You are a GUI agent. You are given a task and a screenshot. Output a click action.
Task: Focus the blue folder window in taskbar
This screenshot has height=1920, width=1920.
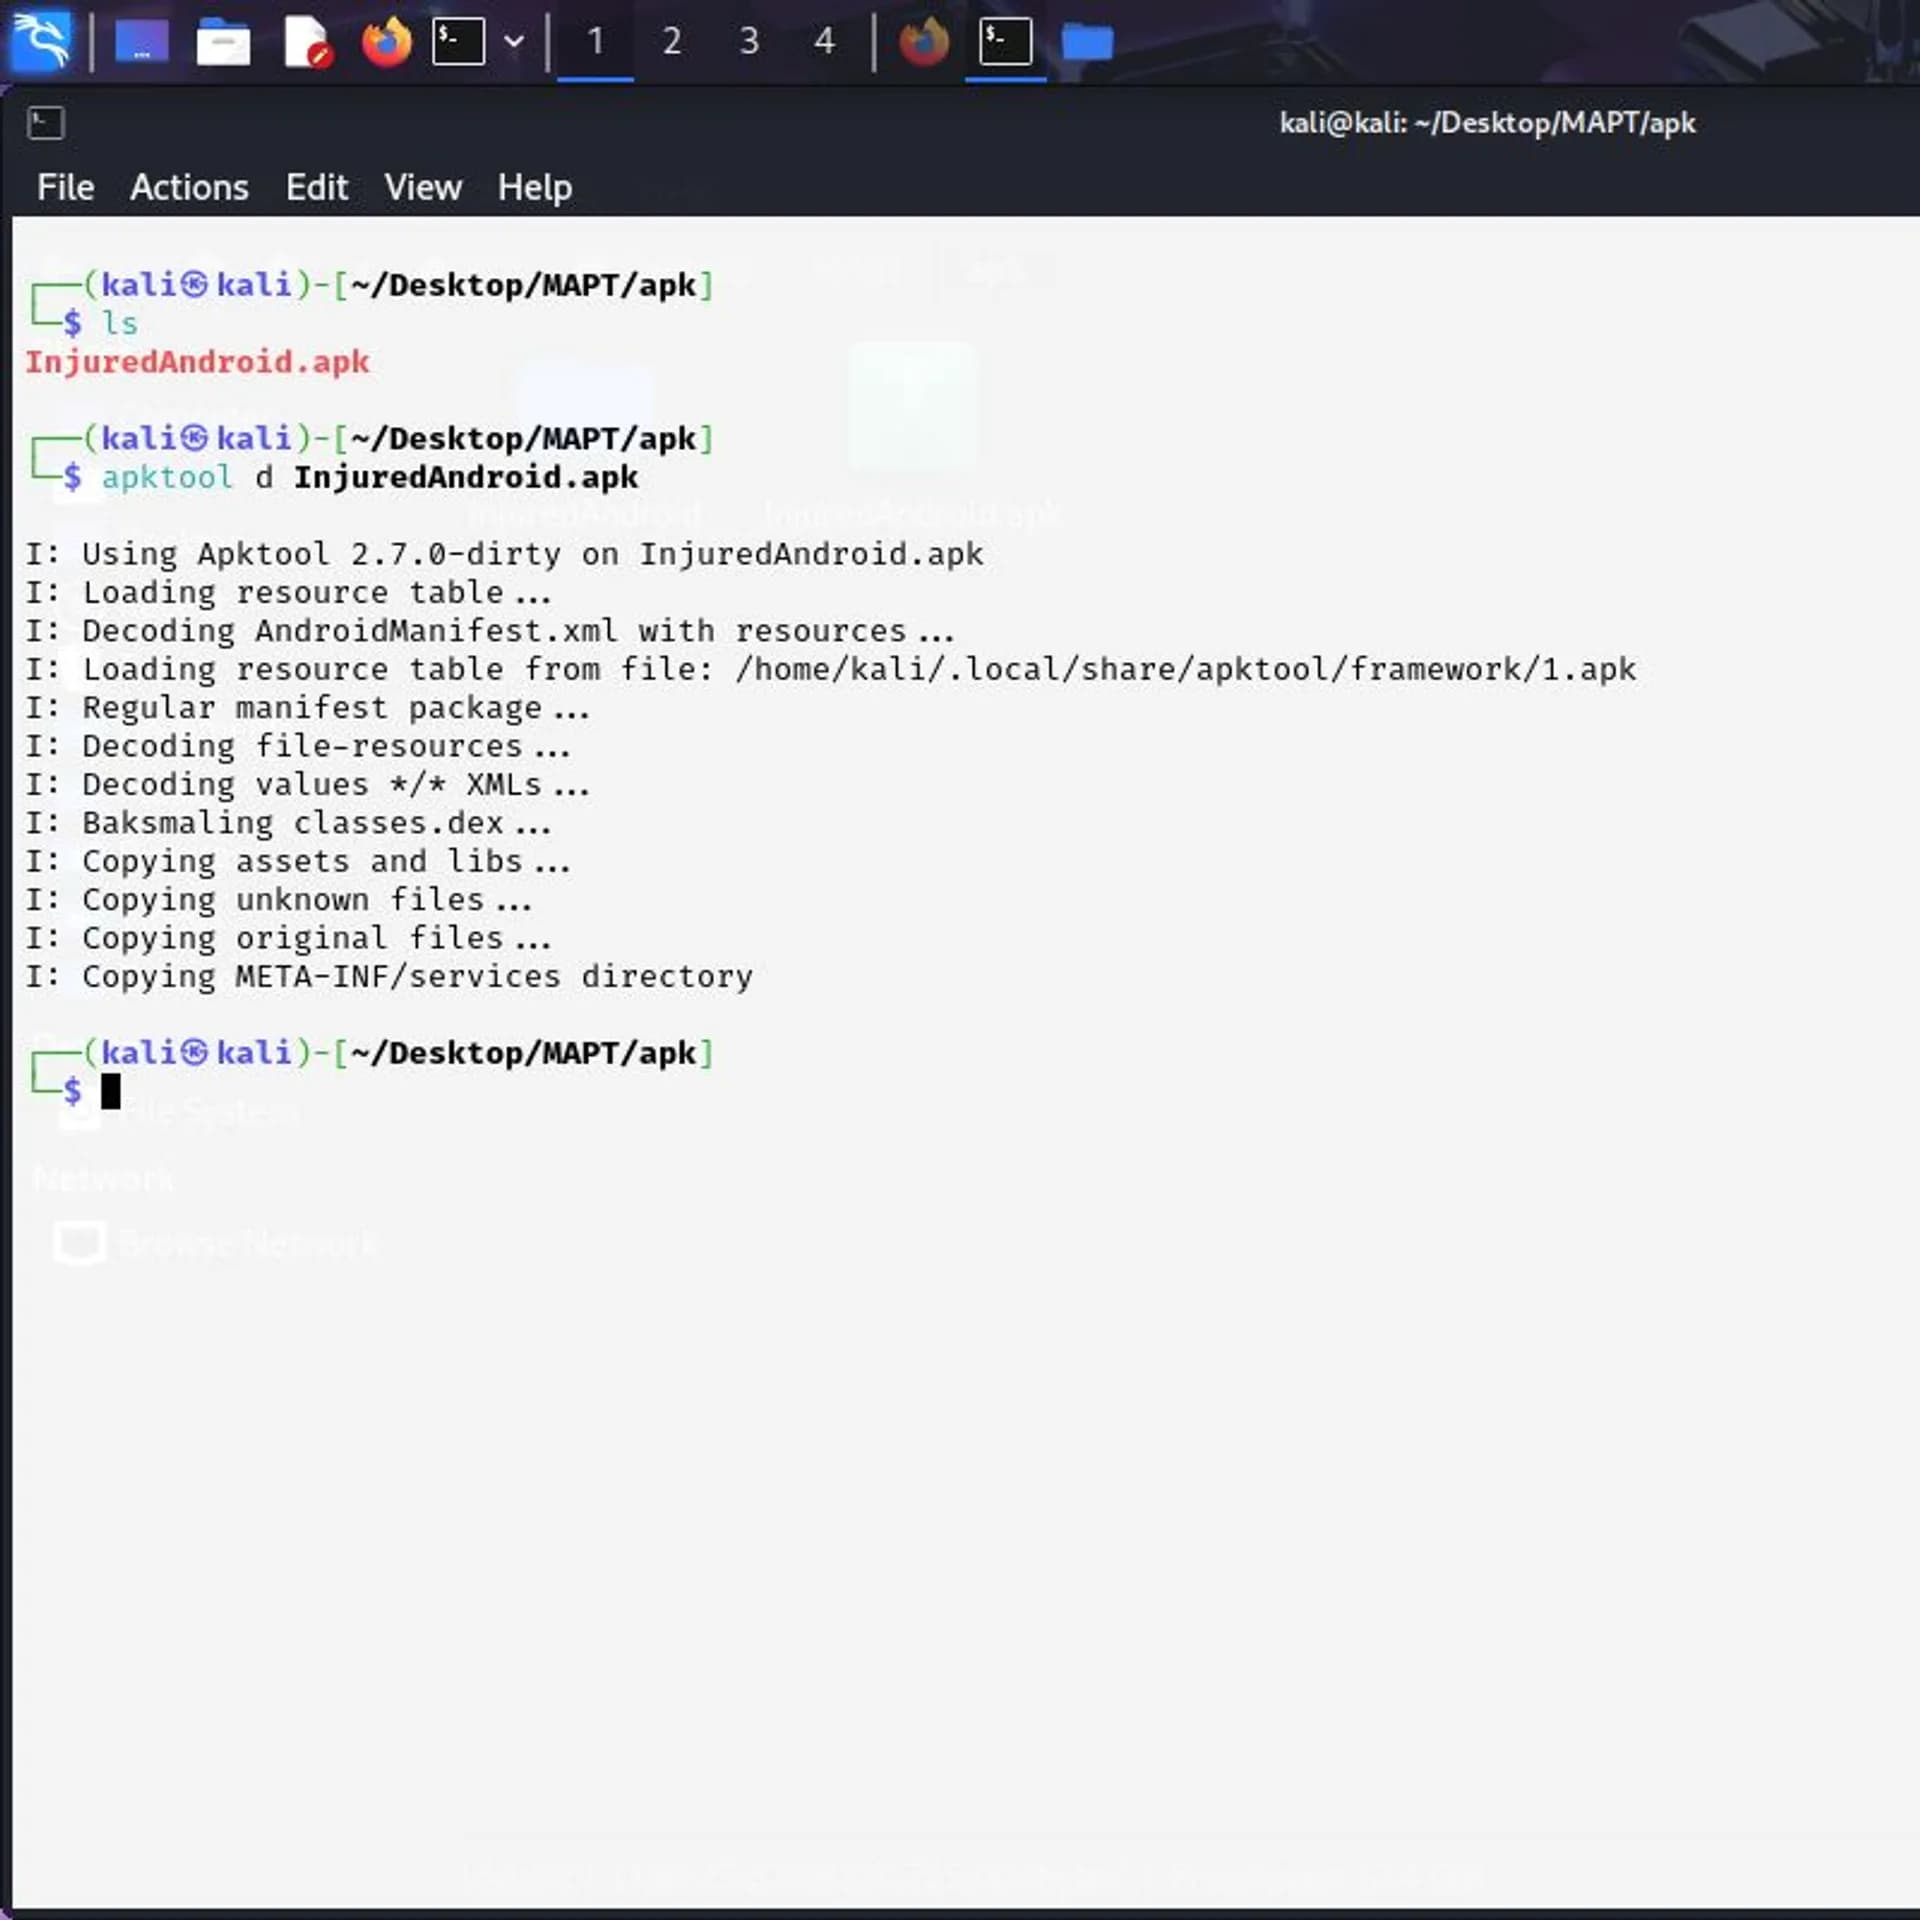click(x=1087, y=41)
